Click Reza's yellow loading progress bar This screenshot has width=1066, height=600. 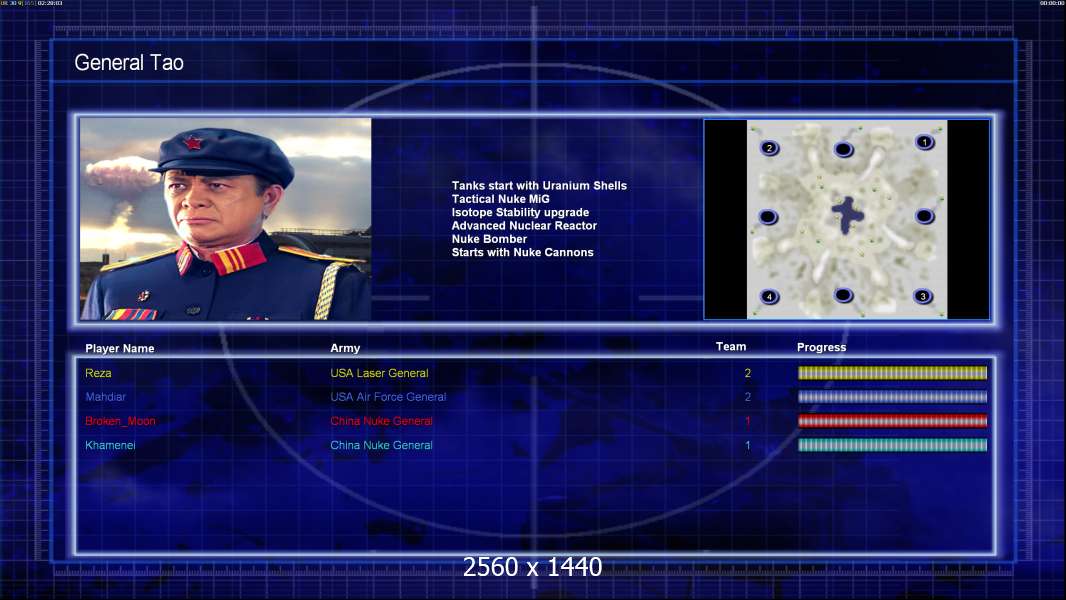coord(893,372)
